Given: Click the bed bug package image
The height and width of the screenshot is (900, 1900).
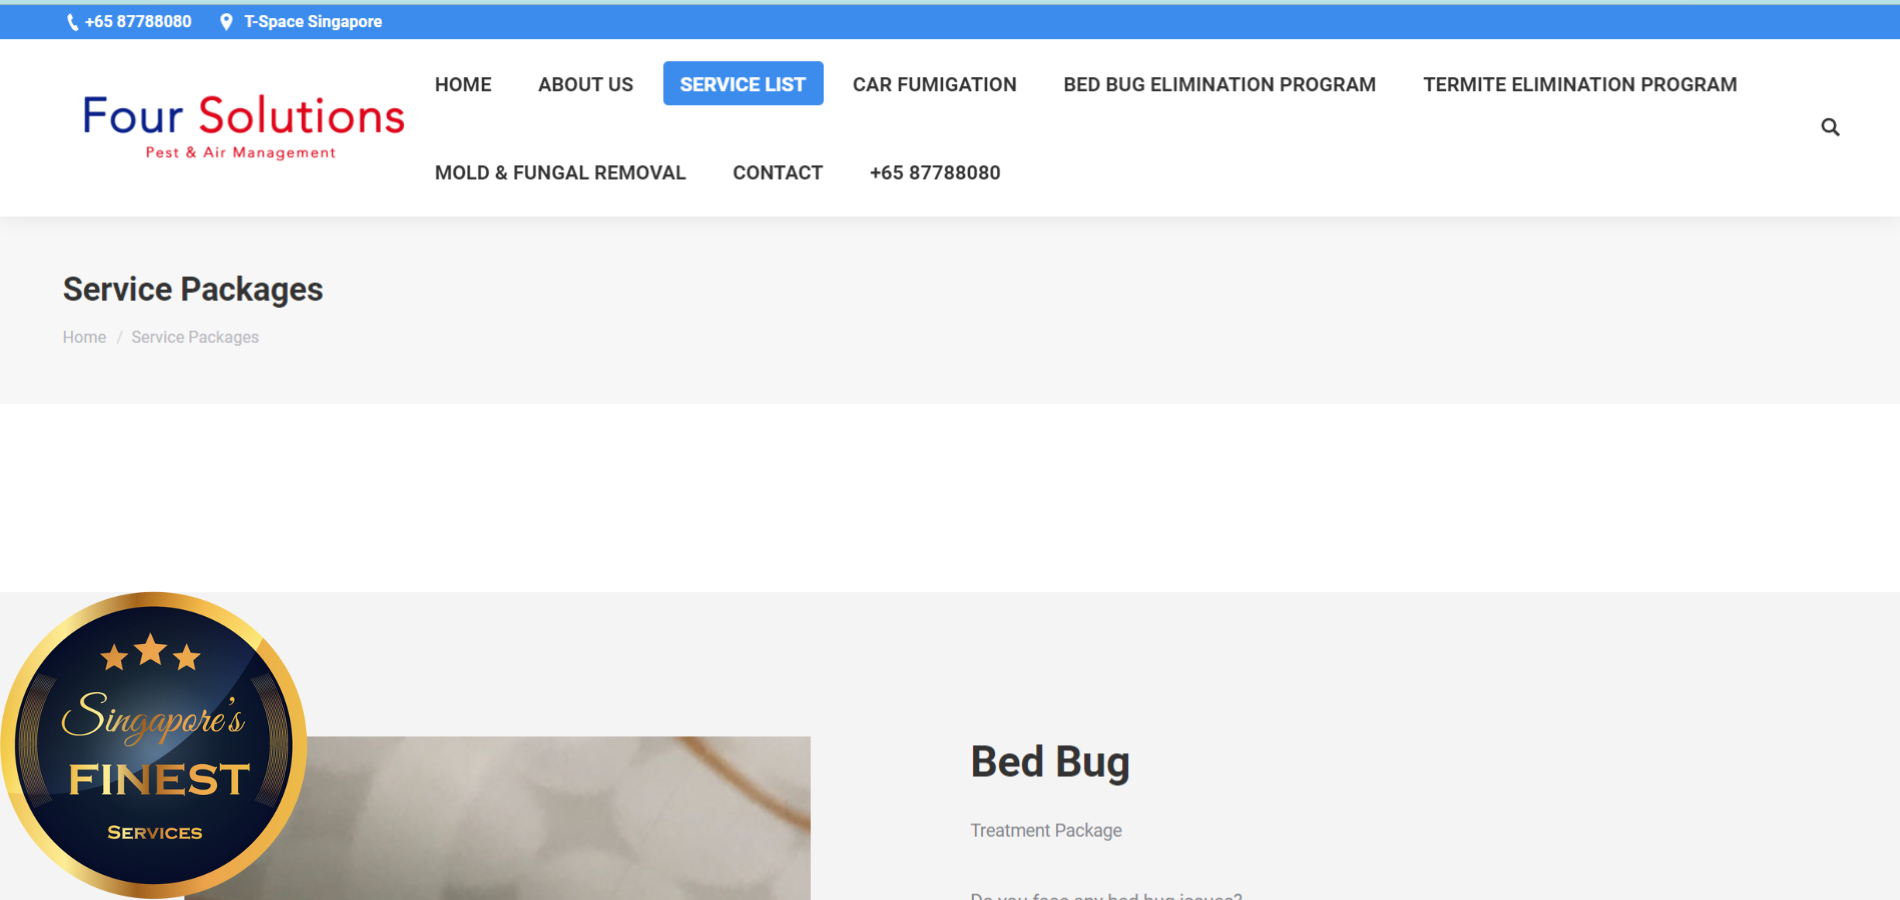Looking at the screenshot, I should [x=560, y=820].
